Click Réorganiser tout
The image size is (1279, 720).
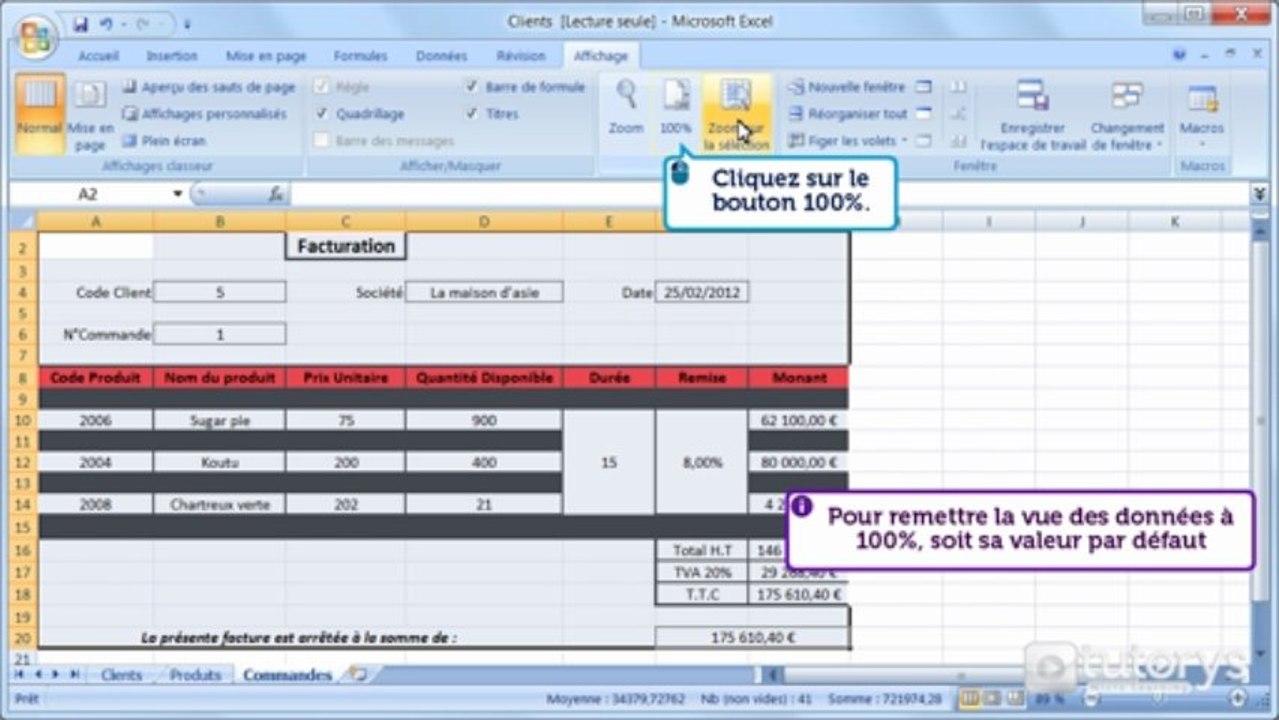[x=849, y=114]
